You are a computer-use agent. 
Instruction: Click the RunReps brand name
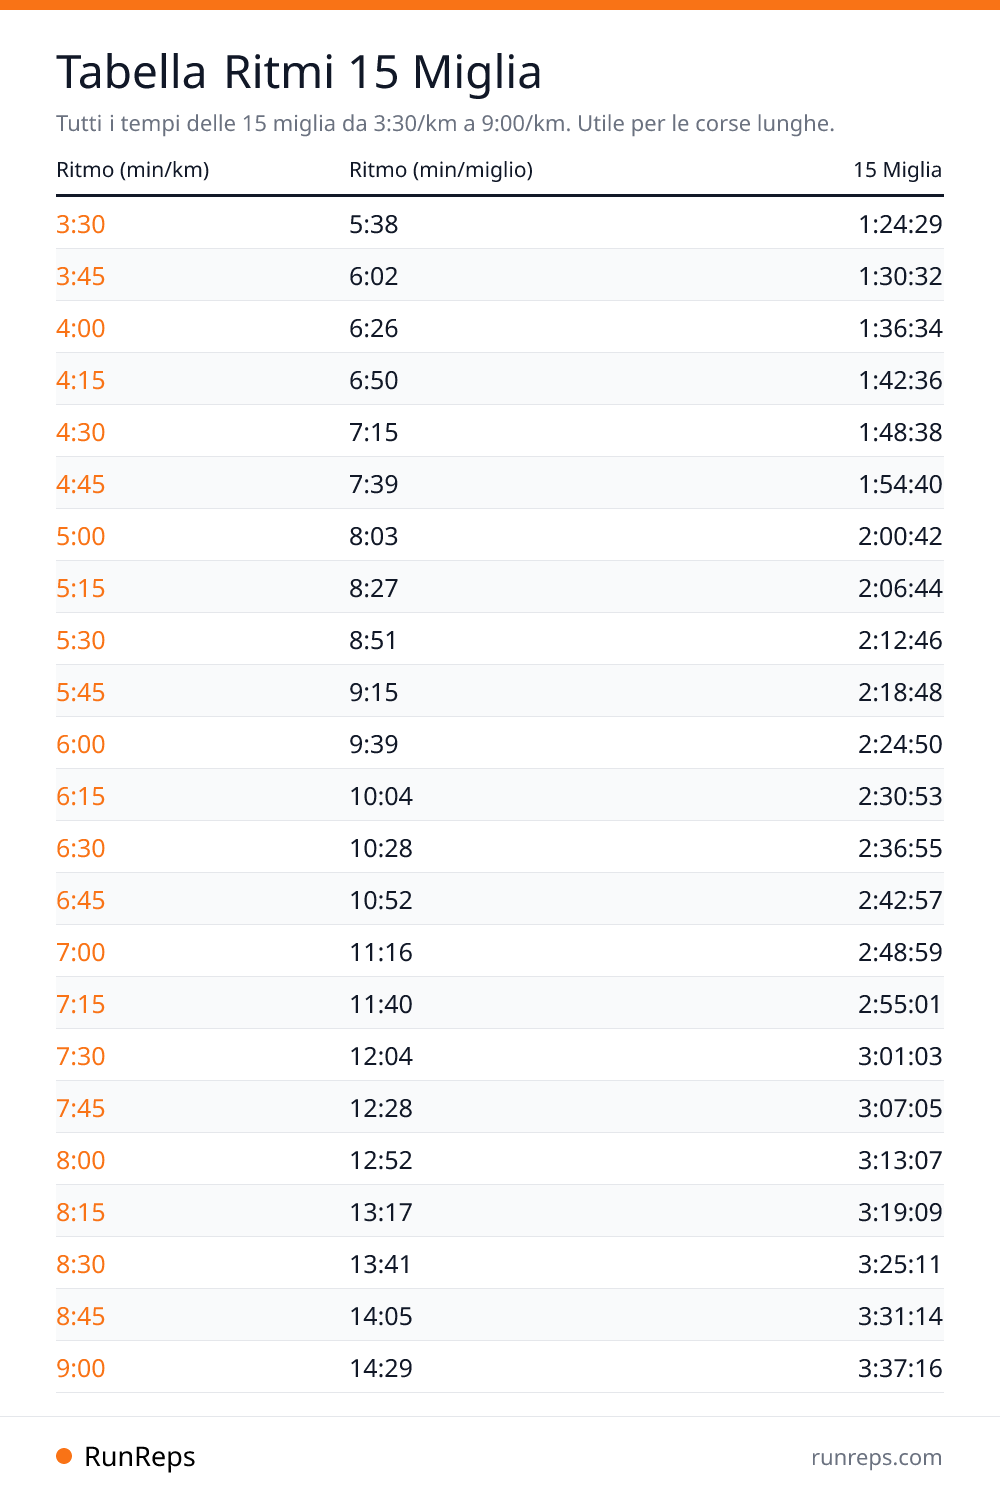[140, 1457]
